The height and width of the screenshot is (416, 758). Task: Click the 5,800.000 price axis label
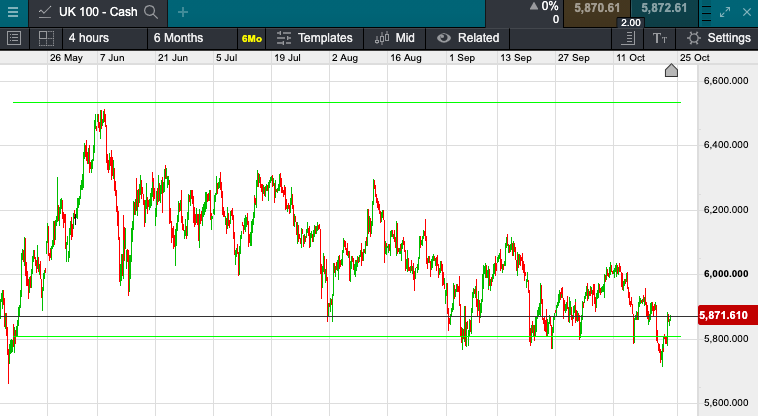[x=726, y=339]
